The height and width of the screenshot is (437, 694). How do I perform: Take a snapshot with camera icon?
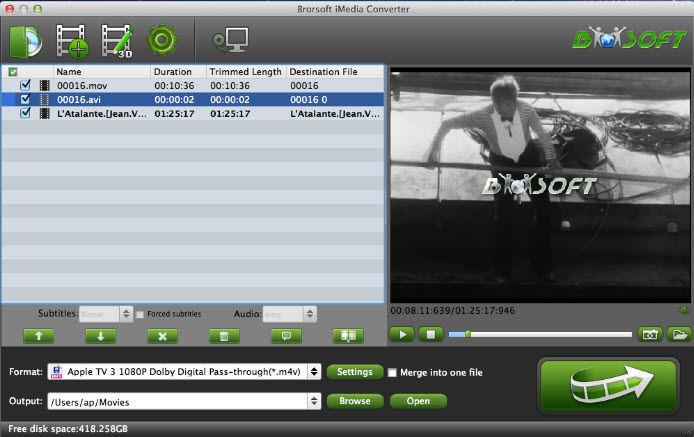coord(650,335)
